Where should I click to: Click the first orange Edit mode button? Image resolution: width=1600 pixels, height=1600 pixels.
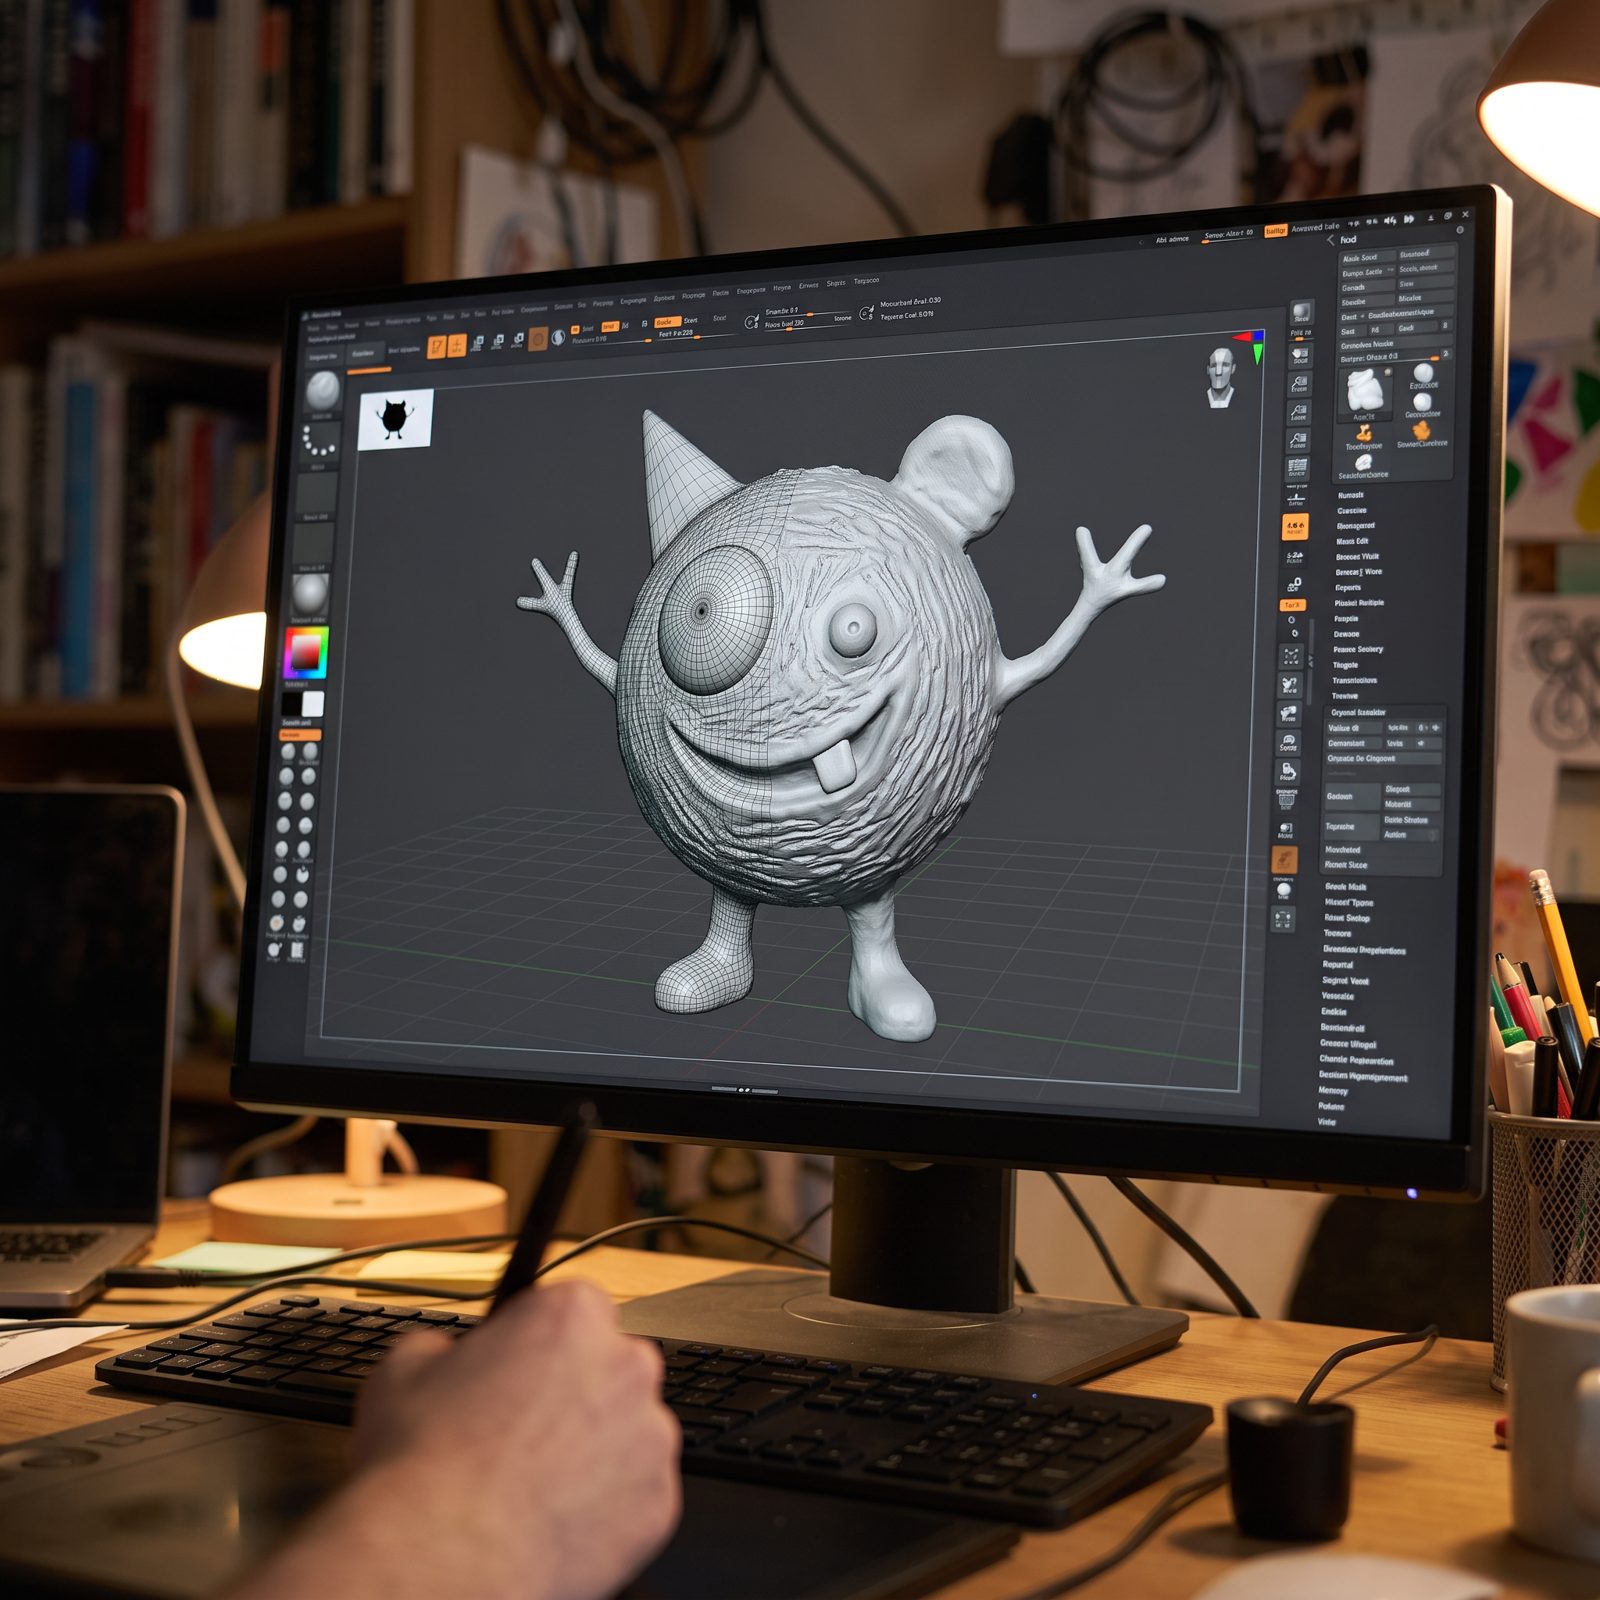[437, 347]
